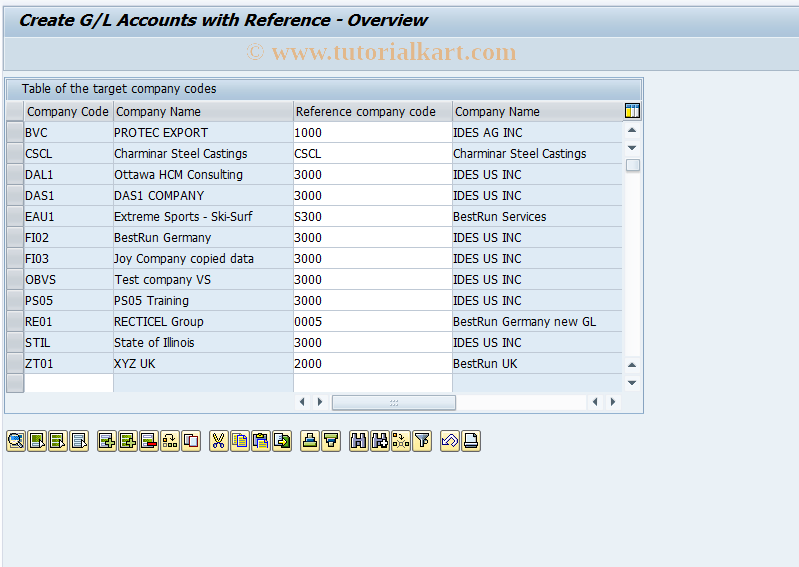This screenshot has width=799, height=567.
Task: Click the reference code field in the CSCL row
Action: (x=372, y=153)
